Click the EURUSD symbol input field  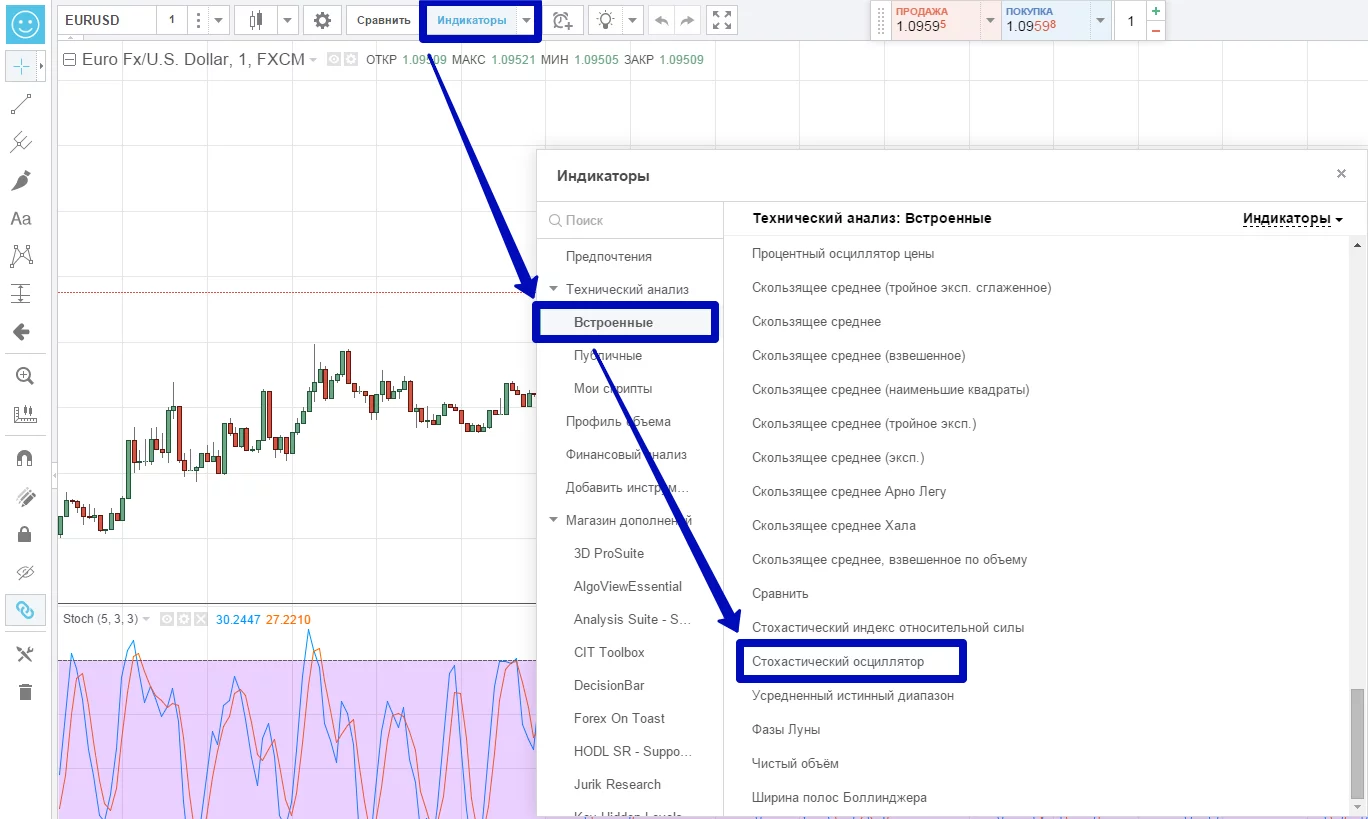coord(107,20)
